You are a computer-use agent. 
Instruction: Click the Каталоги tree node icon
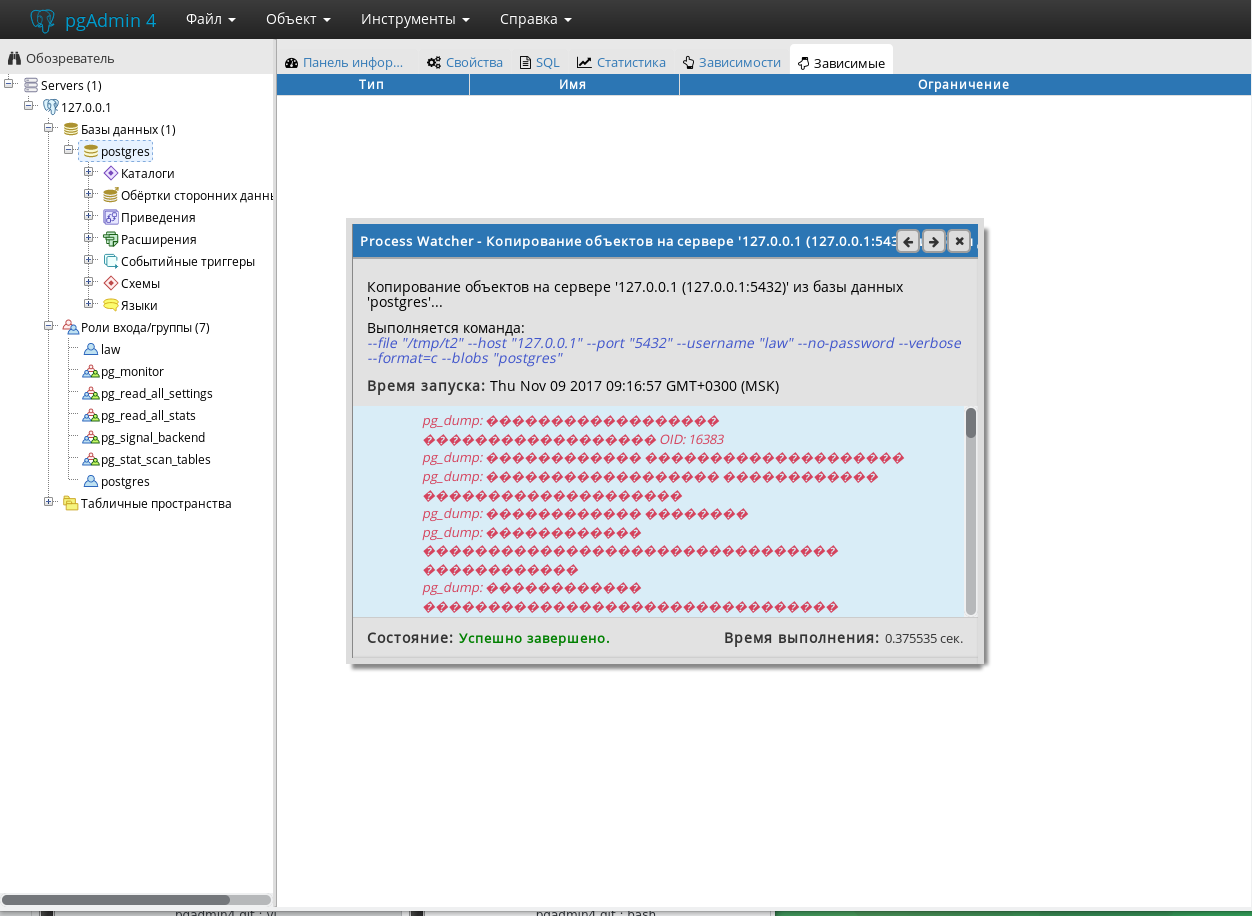[111, 173]
